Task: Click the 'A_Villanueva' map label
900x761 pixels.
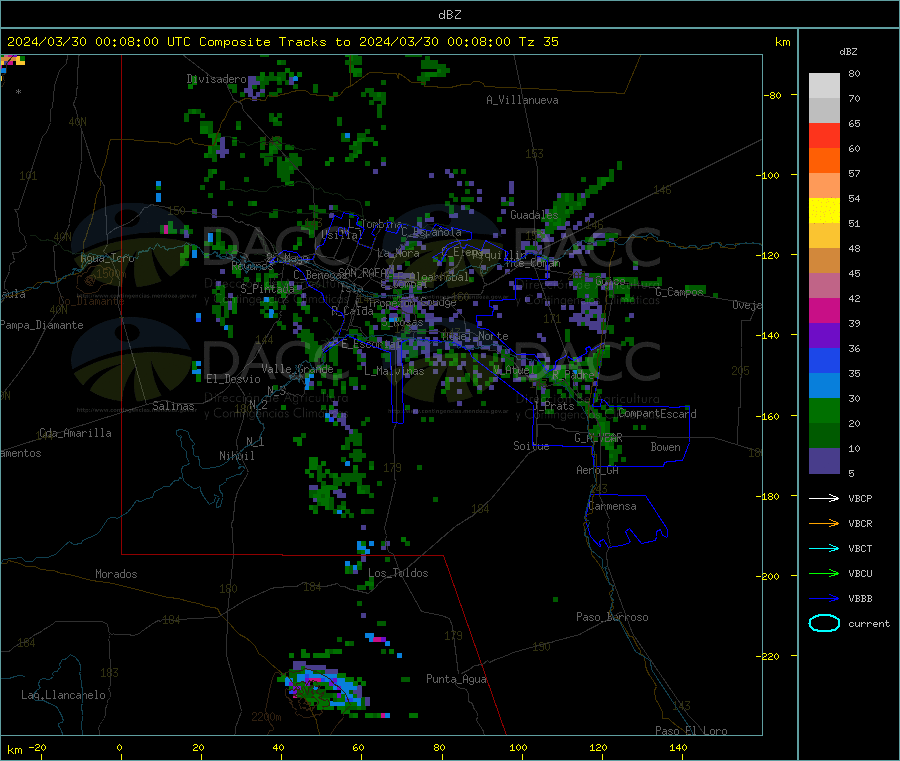Action: click(522, 100)
